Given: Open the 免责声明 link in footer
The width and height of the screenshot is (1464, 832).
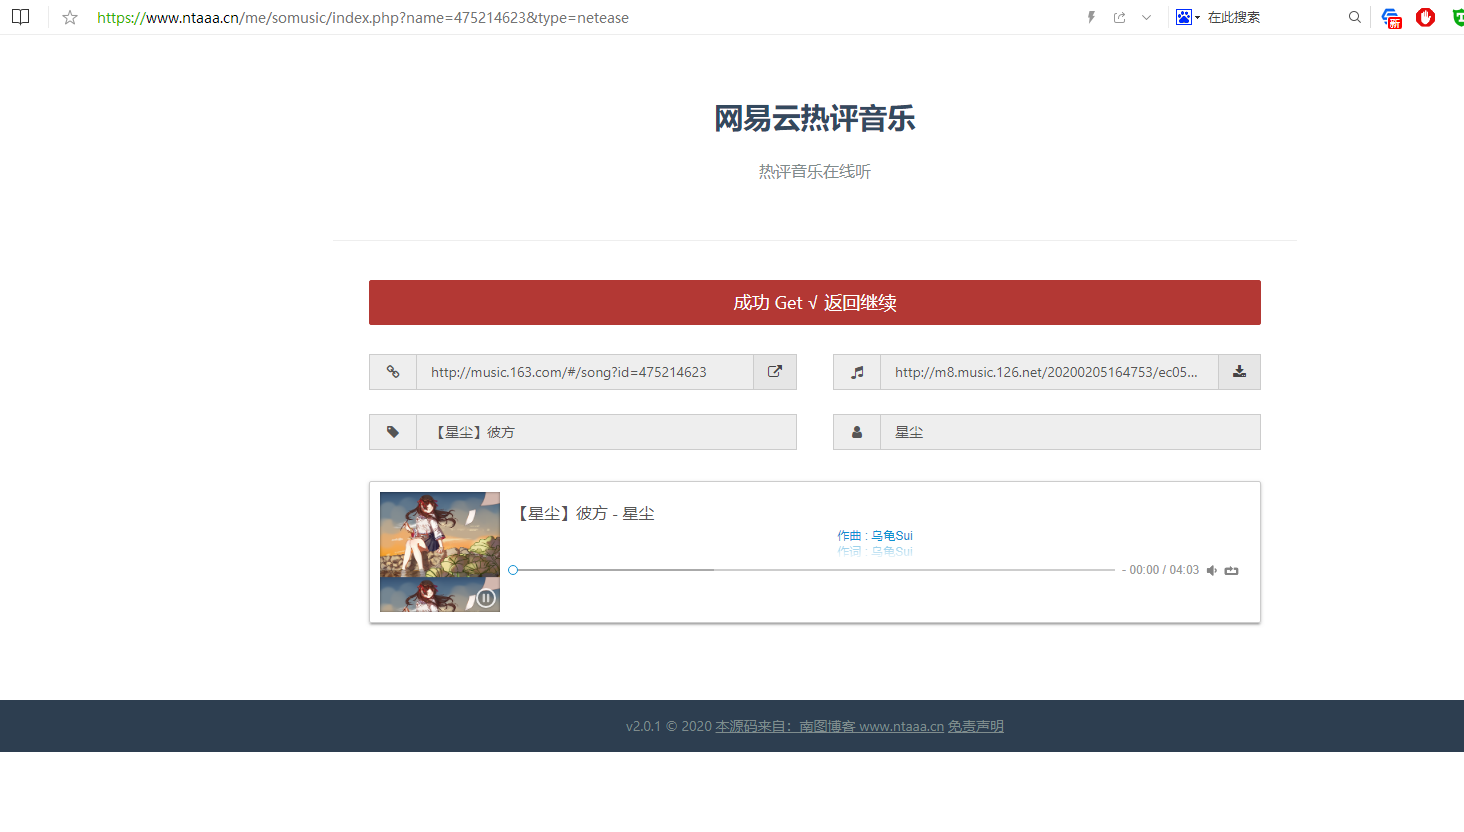Looking at the screenshot, I should click(x=975, y=726).
